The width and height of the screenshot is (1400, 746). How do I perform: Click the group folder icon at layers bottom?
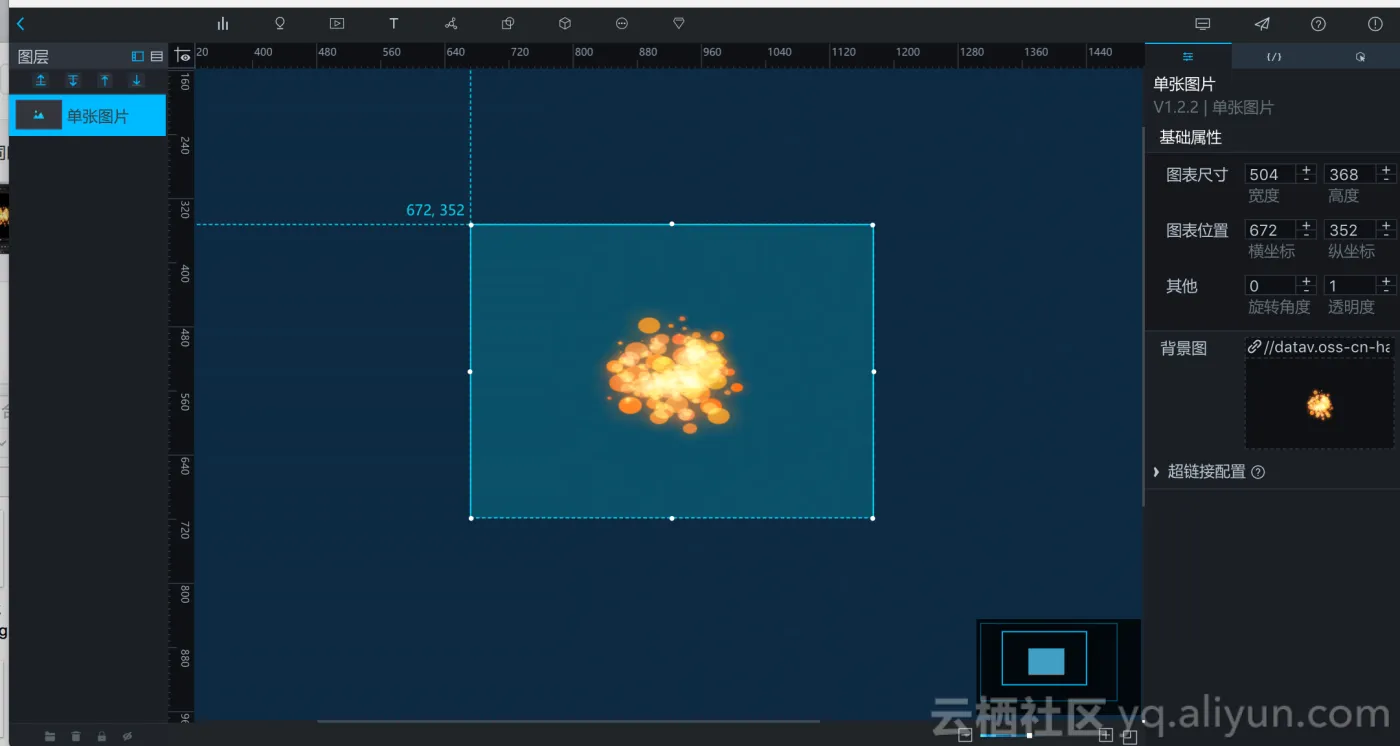click(x=50, y=736)
